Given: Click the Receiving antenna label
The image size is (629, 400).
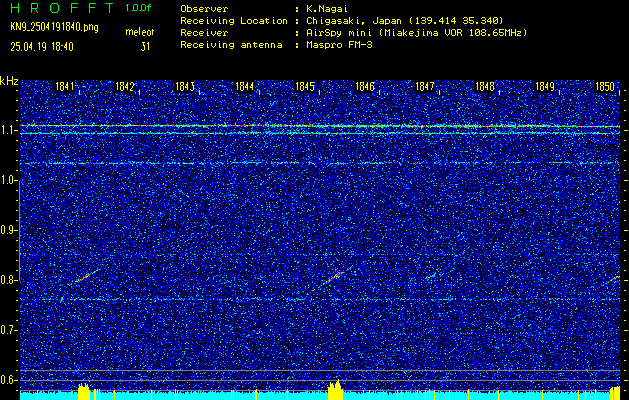Looking at the screenshot, I should pos(231,45).
